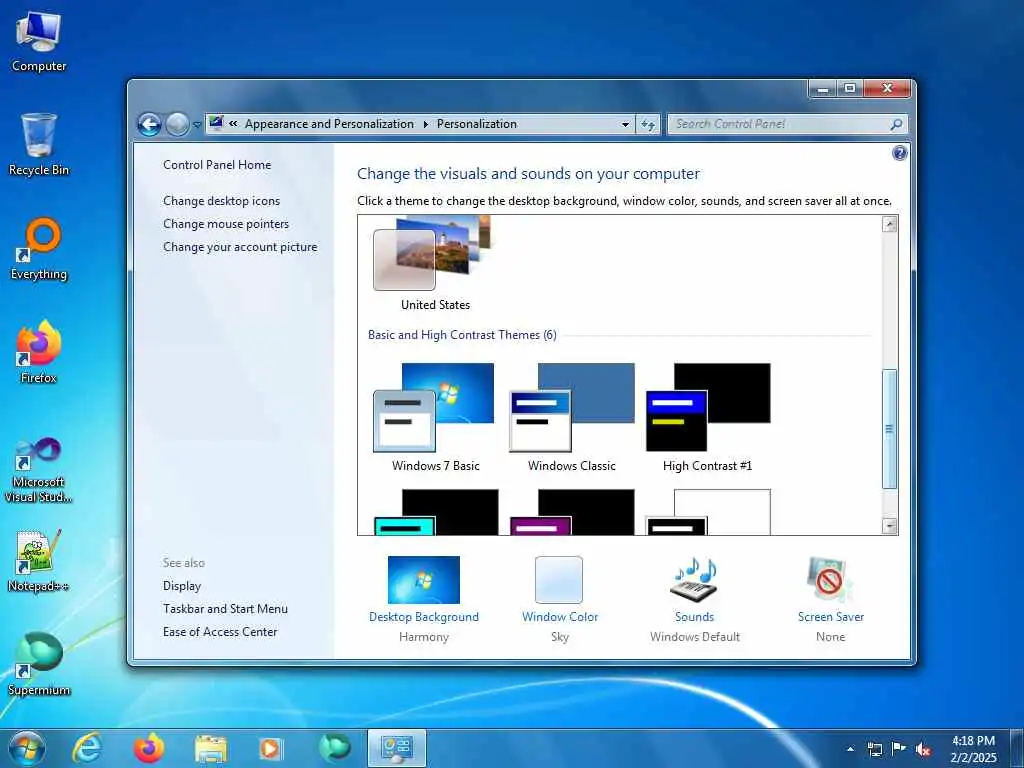The height and width of the screenshot is (768, 1024).
Task: Select the Microsoft Visual Studio desktop shortcut
Action: click(39, 470)
